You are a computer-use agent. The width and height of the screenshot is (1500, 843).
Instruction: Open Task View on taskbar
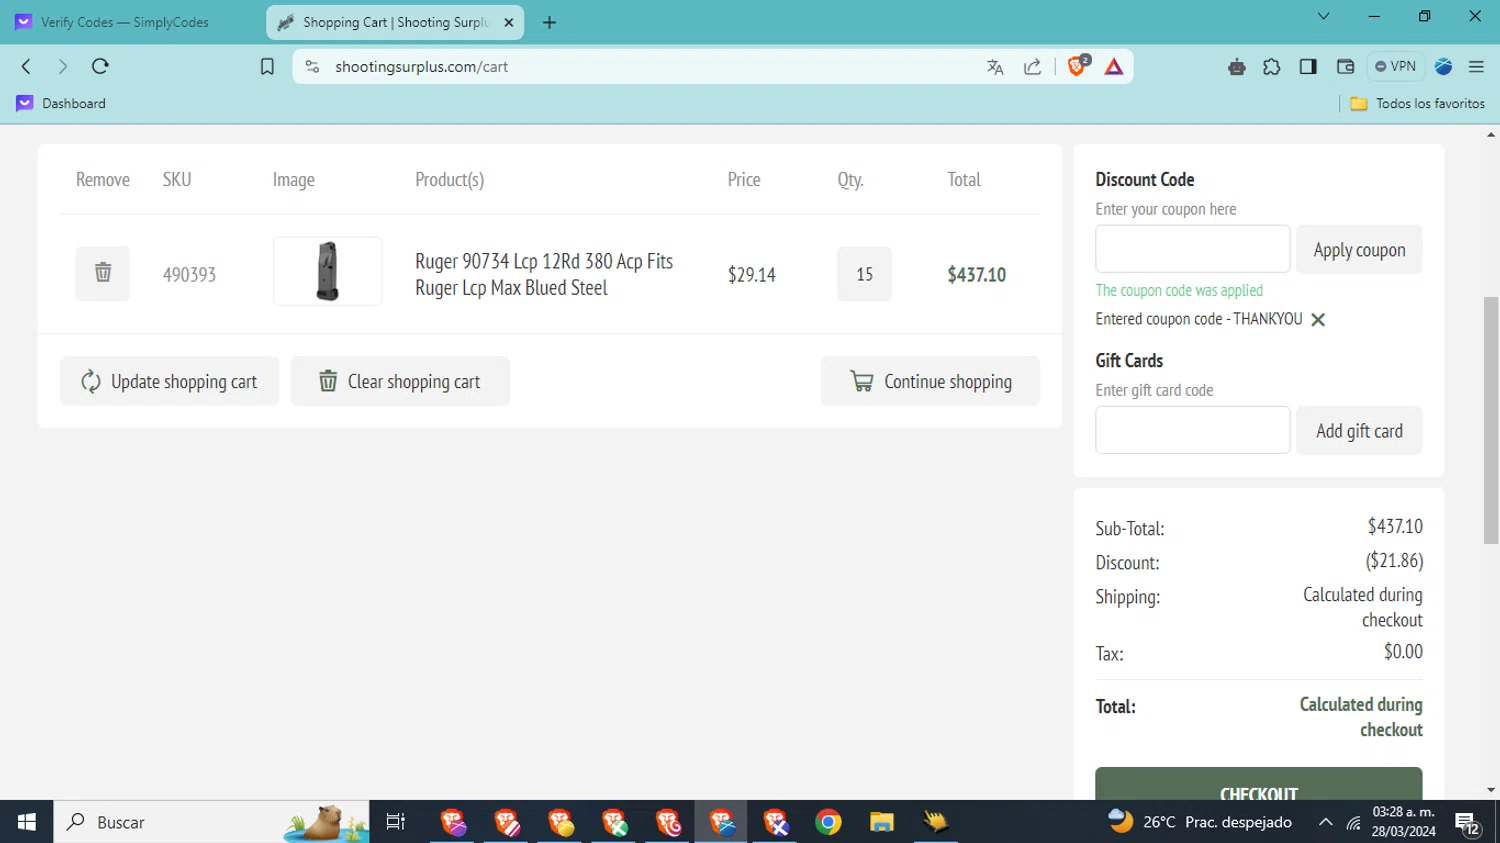(x=396, y=822)
